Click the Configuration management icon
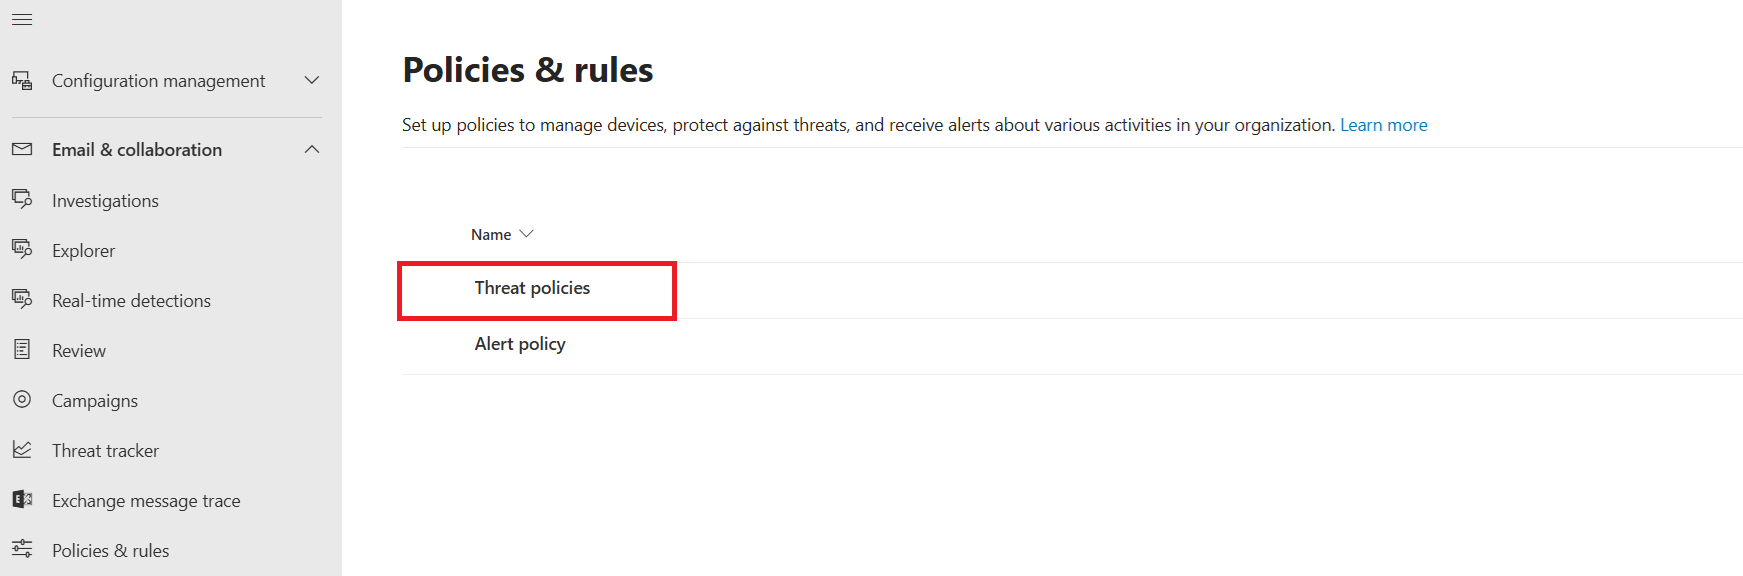Image resolution: width=1743 pixels, height=576 pixels. [x=22, y=80]
